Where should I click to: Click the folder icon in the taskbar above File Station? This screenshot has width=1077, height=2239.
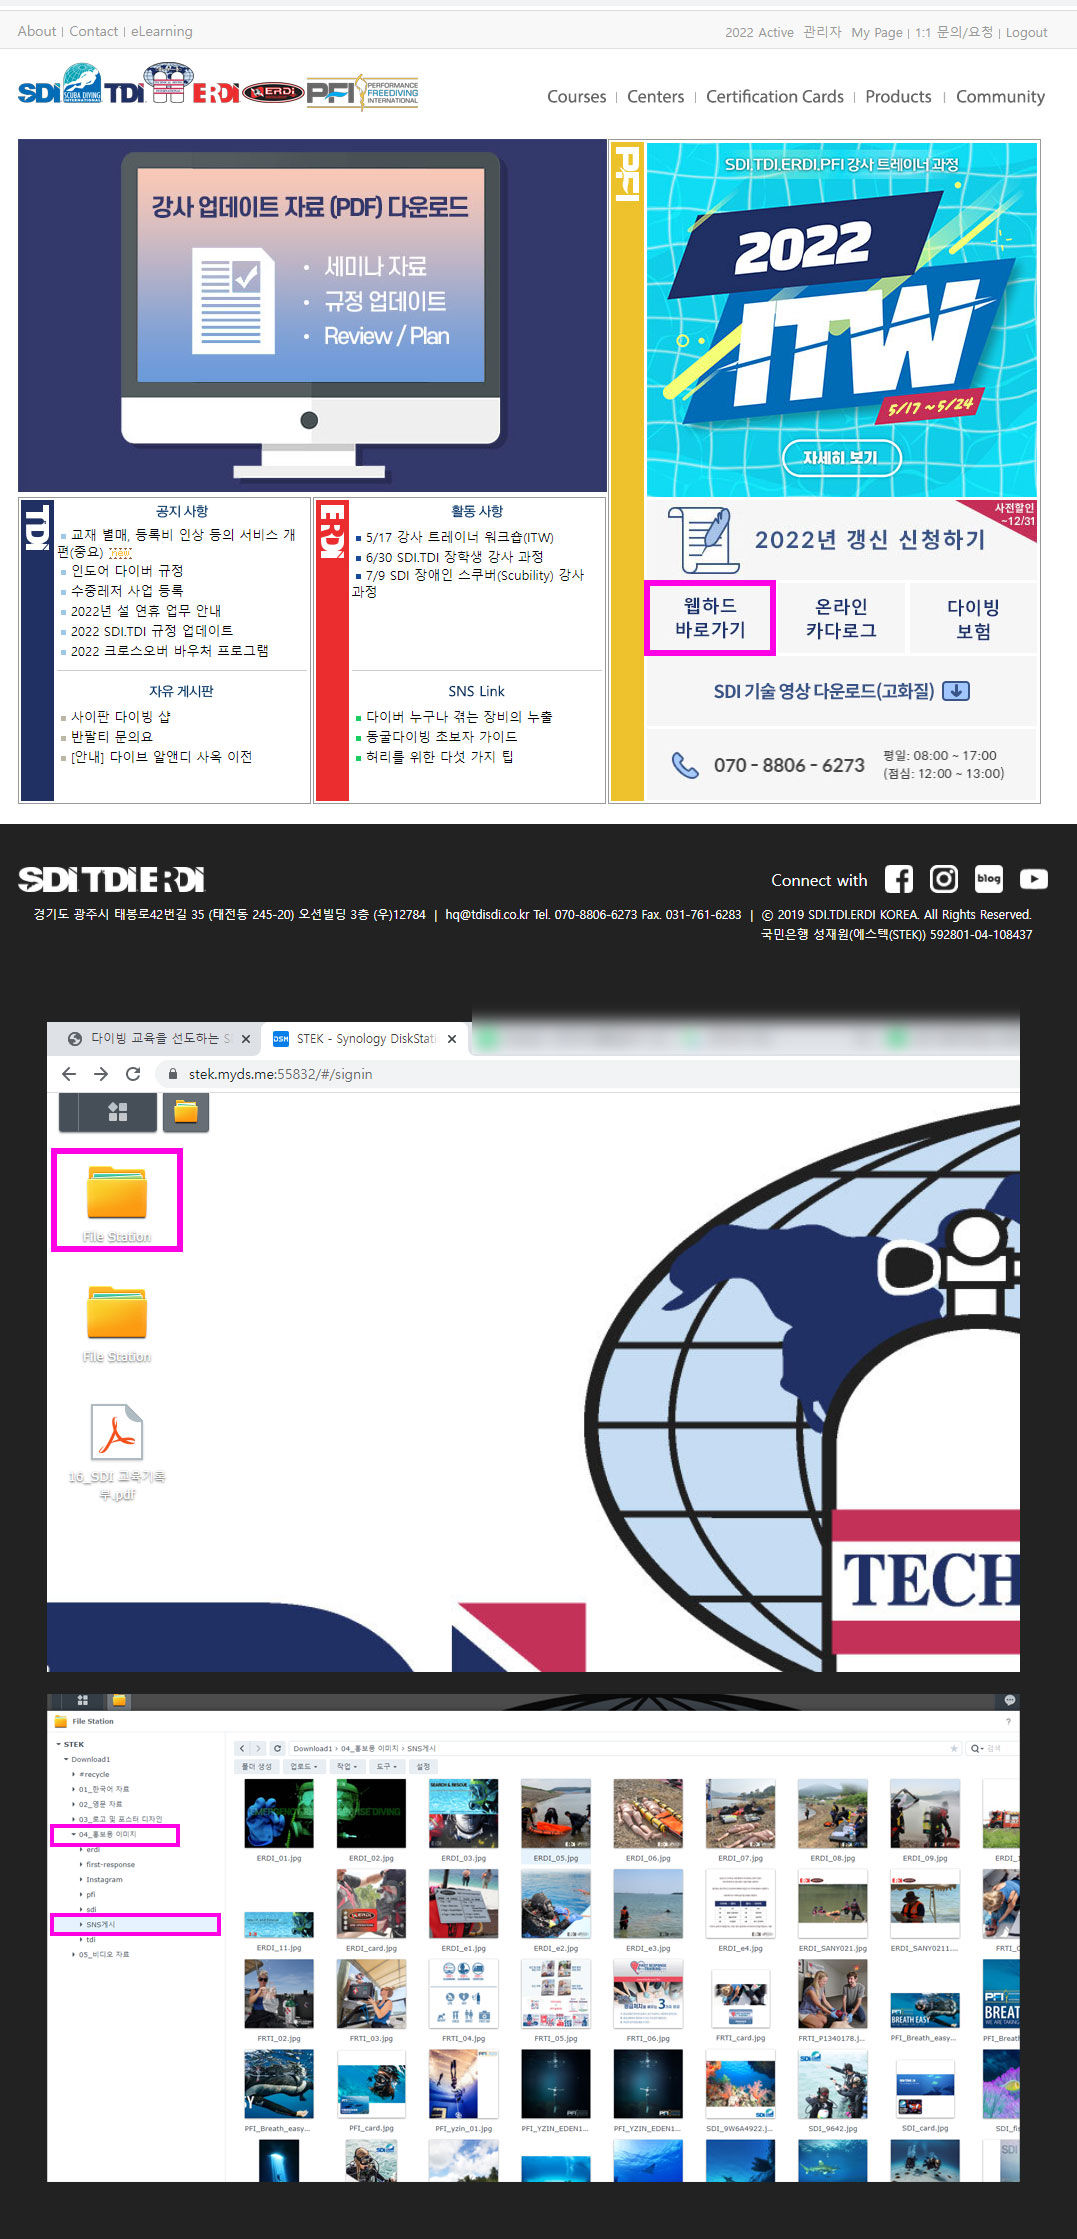pos(119,1700)
